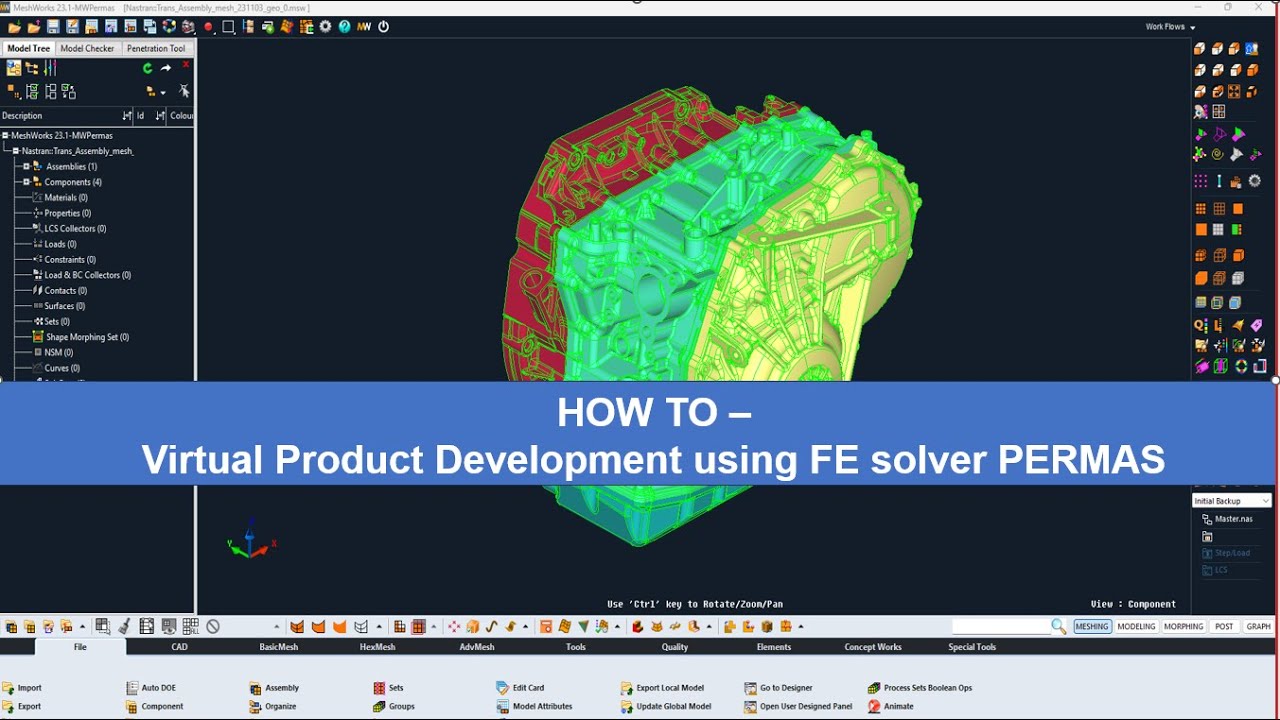1280x720 pixels.
Task: Click the Animate red icon
Action: click(875, 706)
